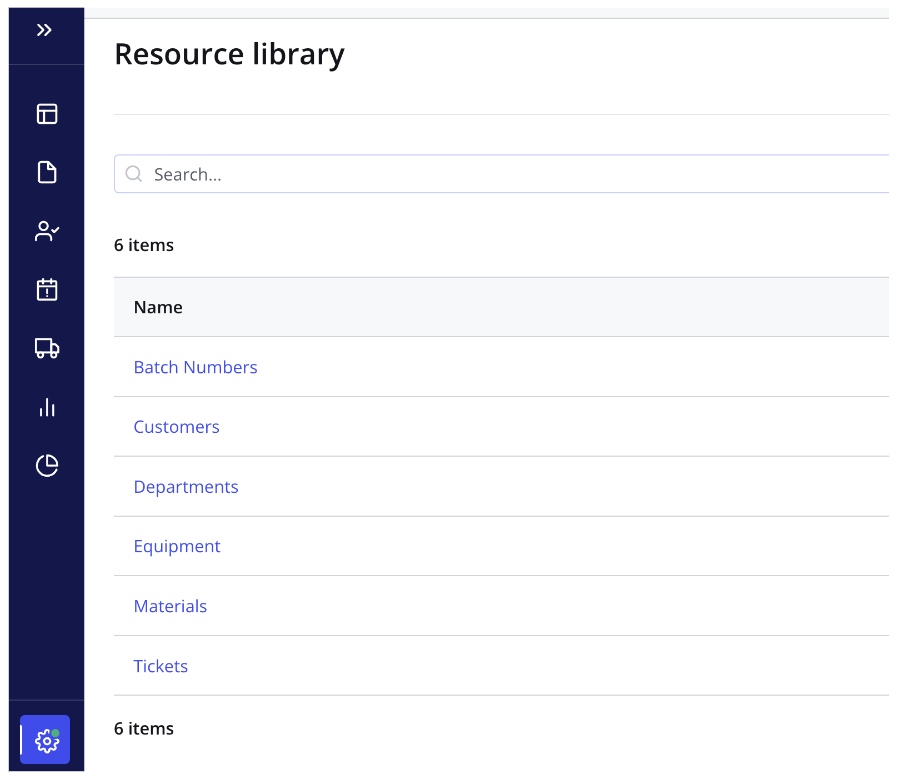Open the dashboard layout icon in sidebar

click(x=47, y=114)
